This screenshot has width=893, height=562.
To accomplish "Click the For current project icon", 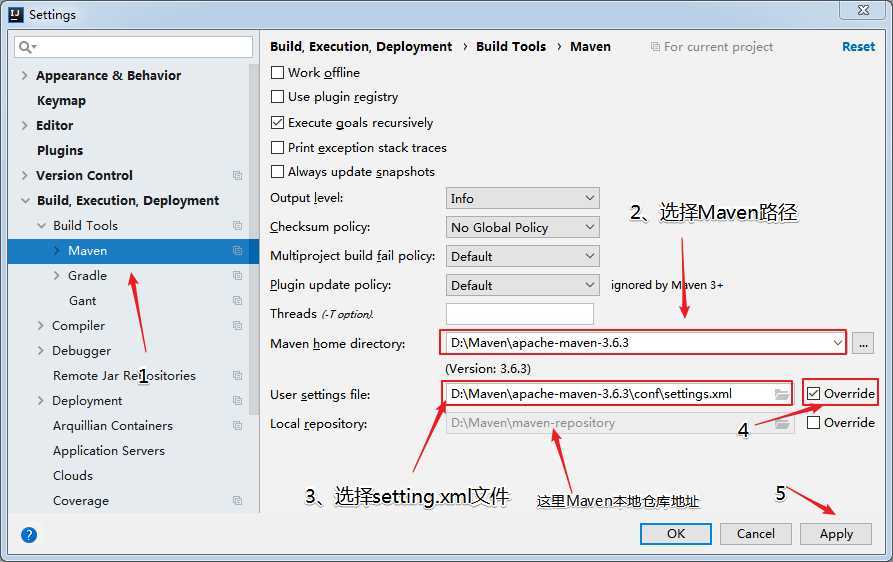I will click(x=655, y=47).
